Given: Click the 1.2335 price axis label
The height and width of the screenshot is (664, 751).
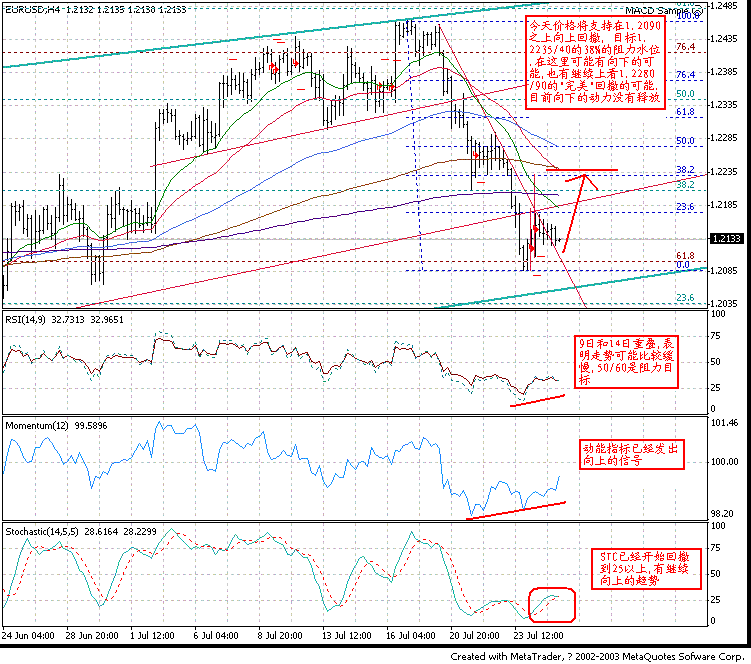Looking at the screenshot, I should [x=724, y=105].
